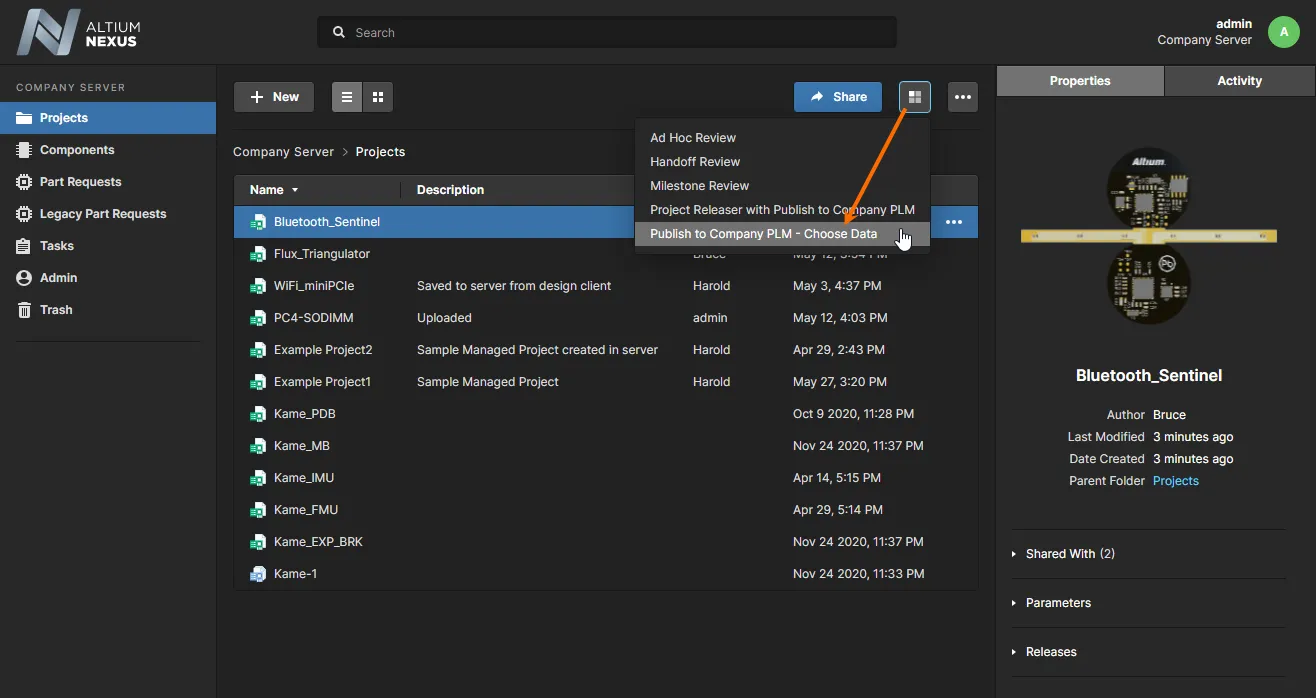
Task: Click 'Sample Managed Project created in server' description
Action: click(x=537, y=350)
